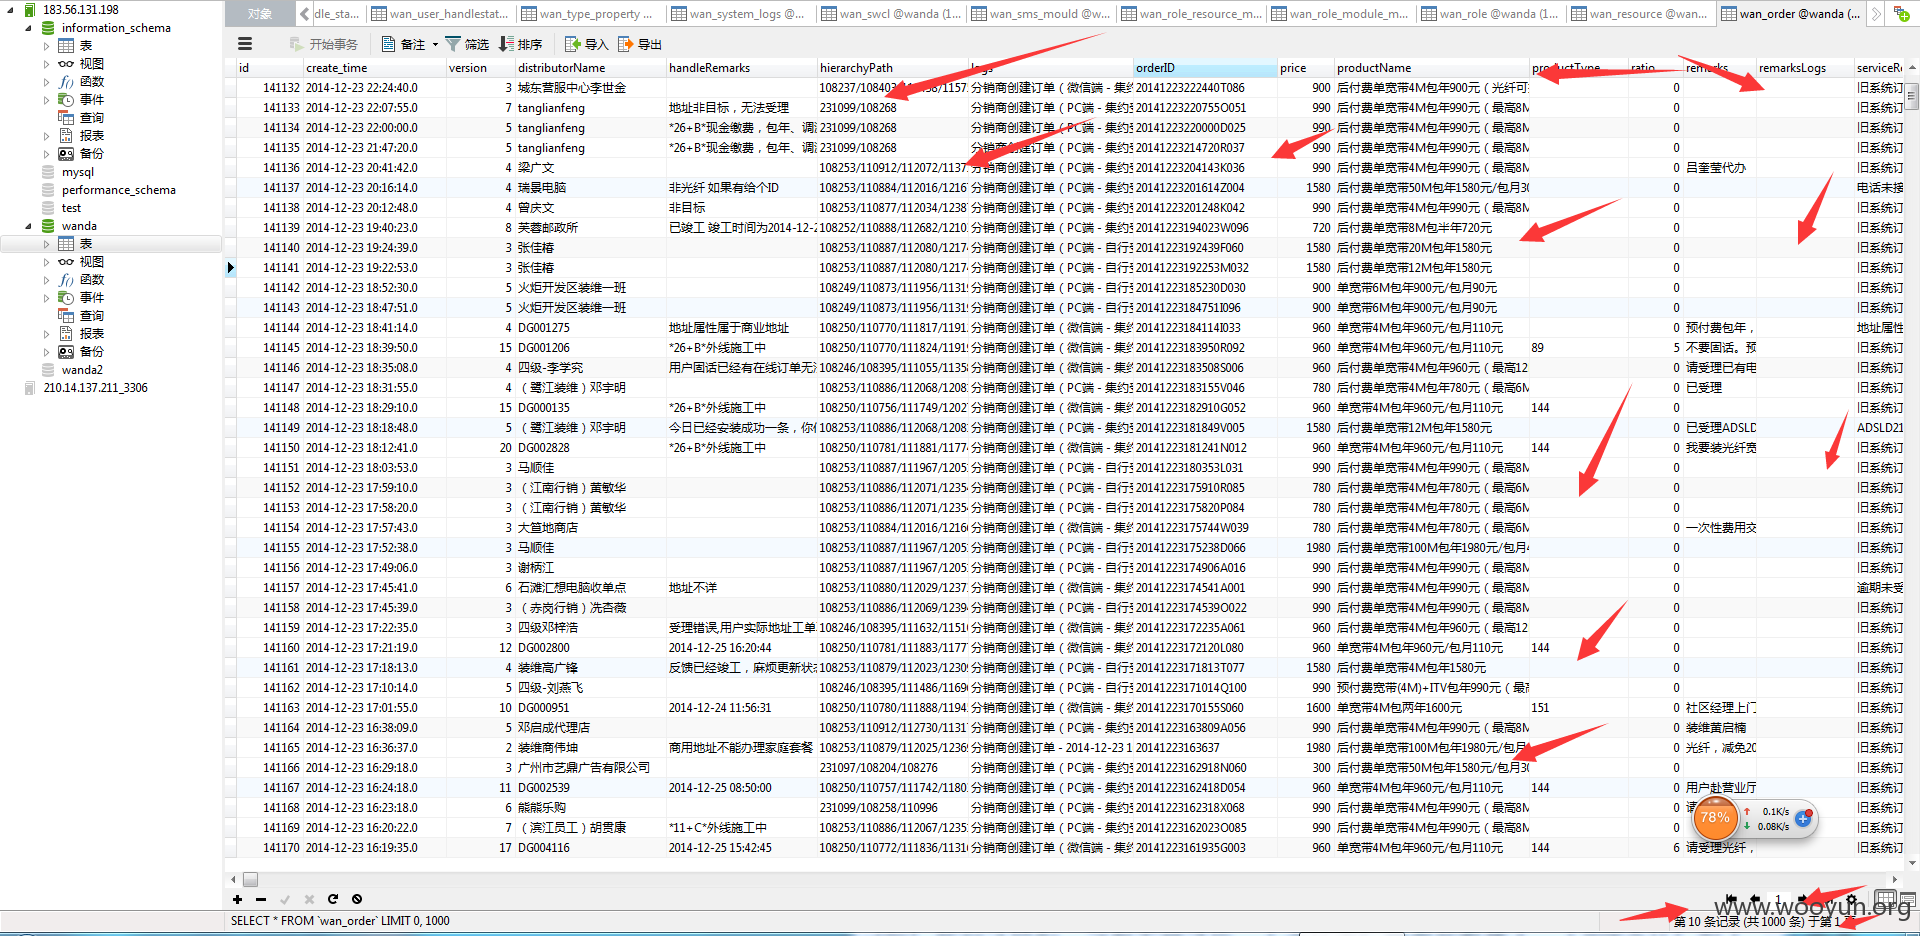Expand 函数 under information_schema
The width and height of the screenshot is (1920, 936).
pyautogui.click(x=46, y=82)
